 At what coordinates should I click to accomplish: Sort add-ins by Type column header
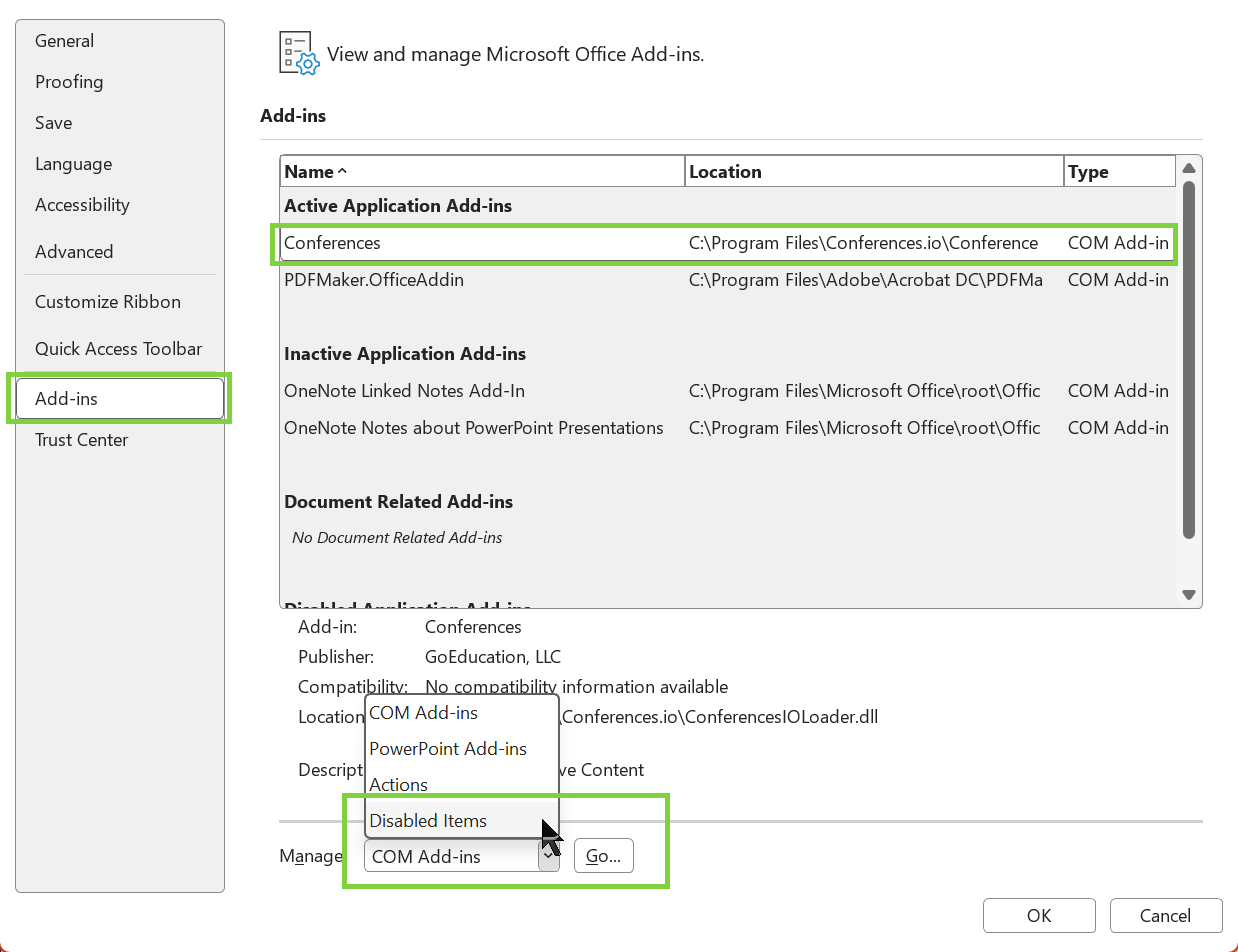click(1120, 172)
